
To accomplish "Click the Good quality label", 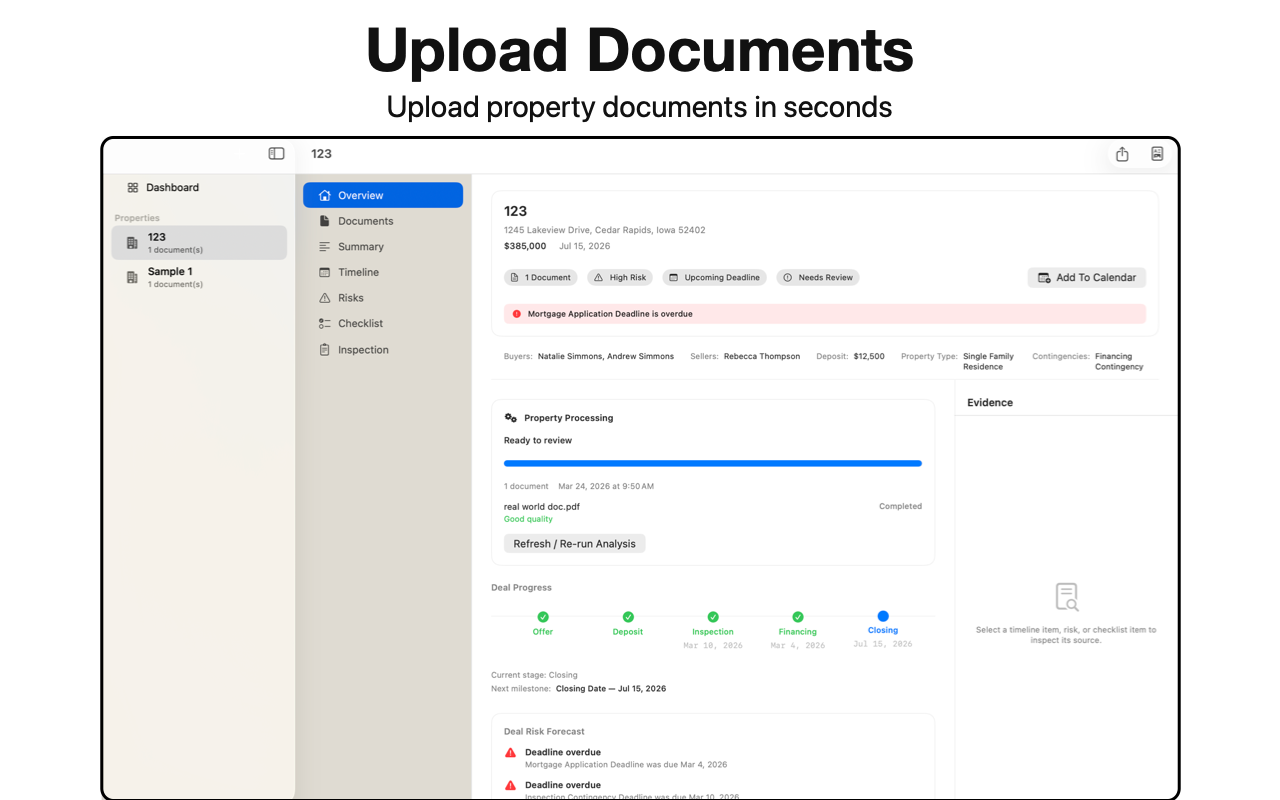I will click(528, 519).
